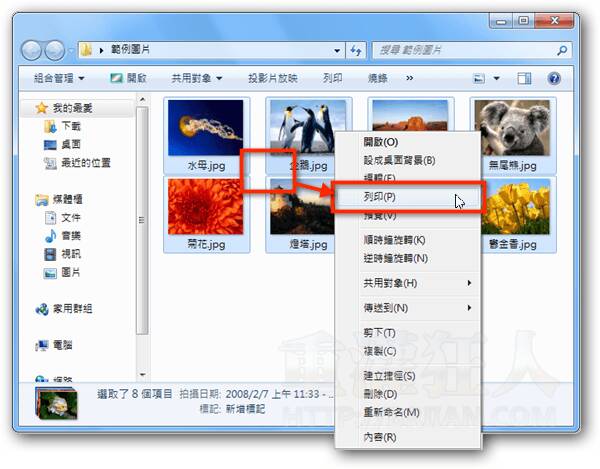The height and width of the screenshot is (469, 600).
Task: Click 列印 toolbar button
Action: (333, 78)
